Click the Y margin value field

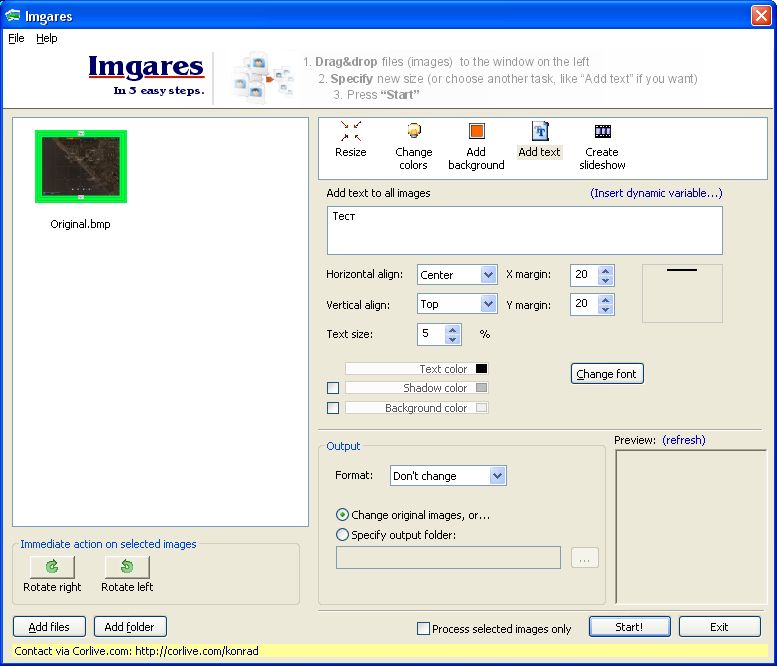pos(584,304)
